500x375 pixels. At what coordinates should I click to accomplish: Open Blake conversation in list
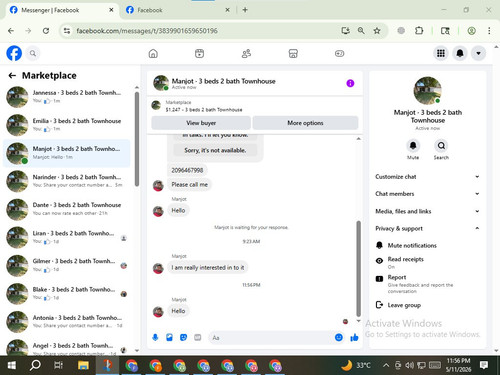pyautogui.click(x=67, y=294)
